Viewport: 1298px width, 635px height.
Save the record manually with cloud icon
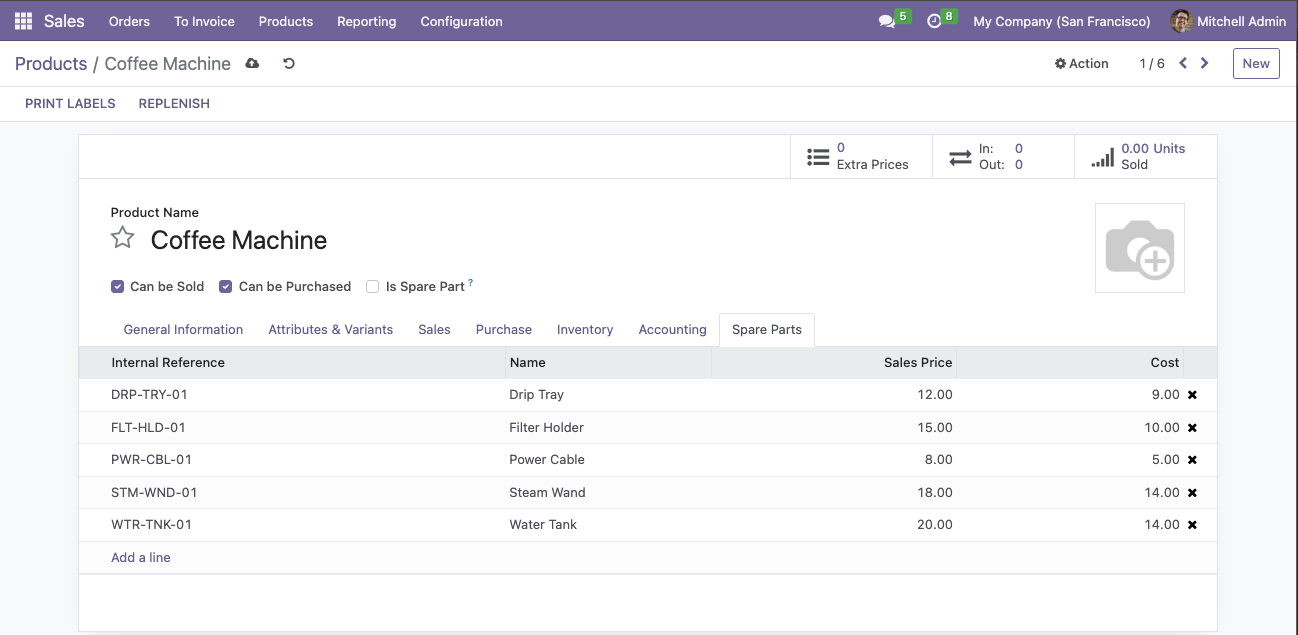252,64
